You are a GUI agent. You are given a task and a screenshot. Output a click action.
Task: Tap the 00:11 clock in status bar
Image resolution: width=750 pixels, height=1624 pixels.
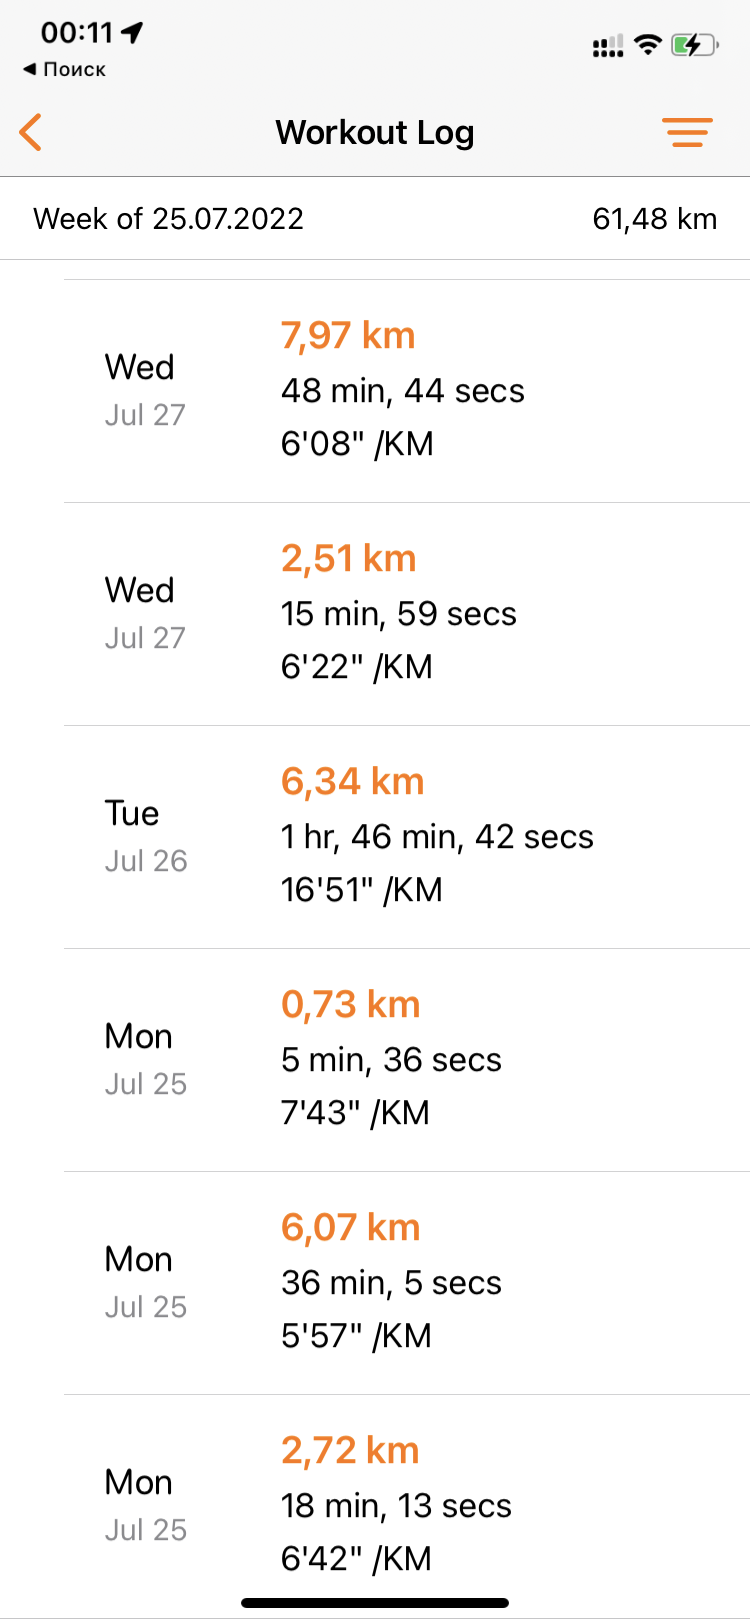[x=76, y=32]
